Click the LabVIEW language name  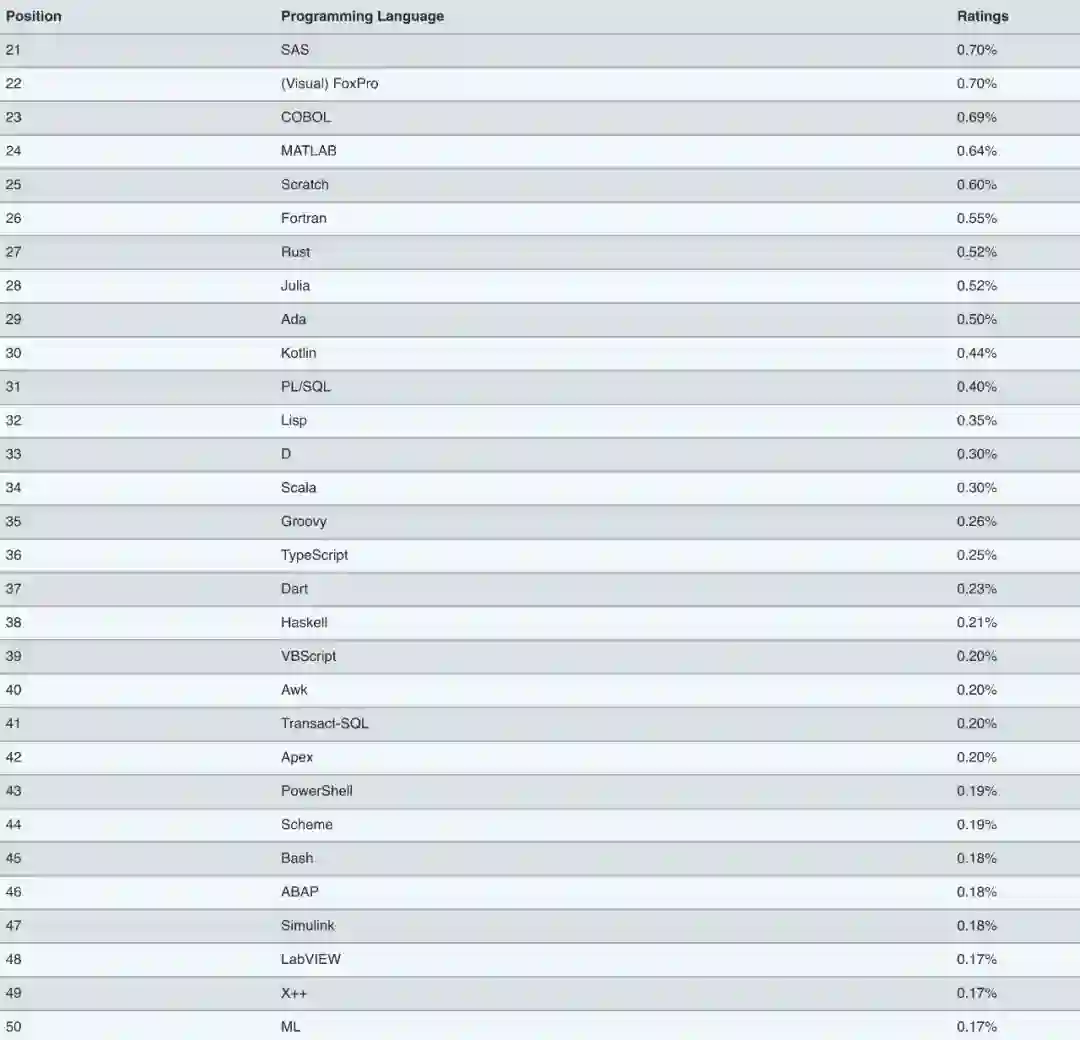point(310,959)
